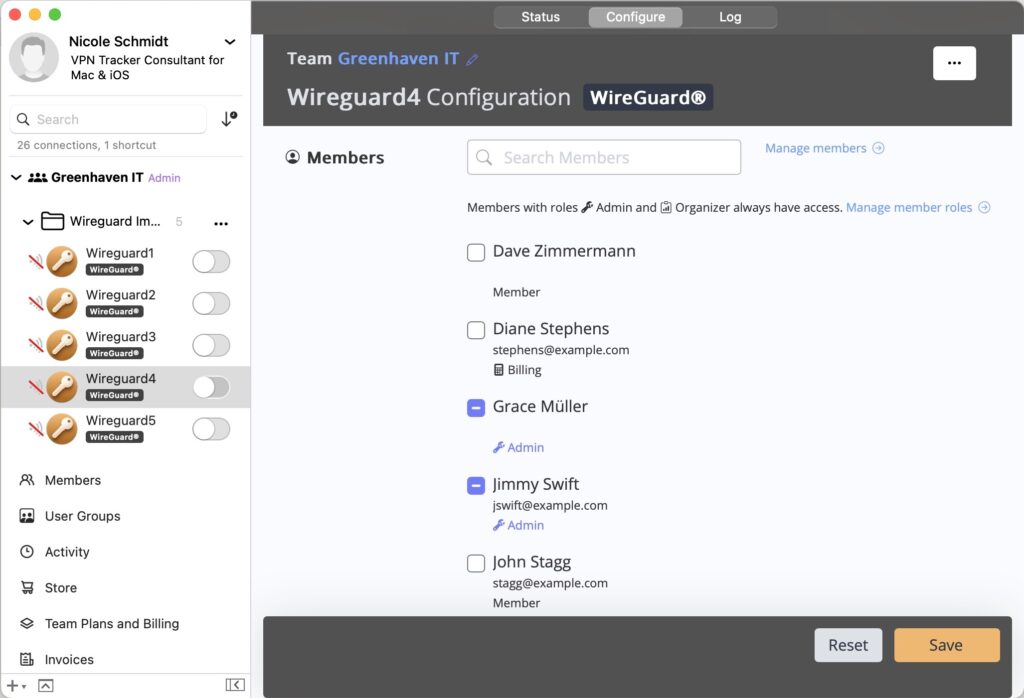Click the Wireguard5 key icon
This screenshot has width=1024, height=698.
(62, 429)
